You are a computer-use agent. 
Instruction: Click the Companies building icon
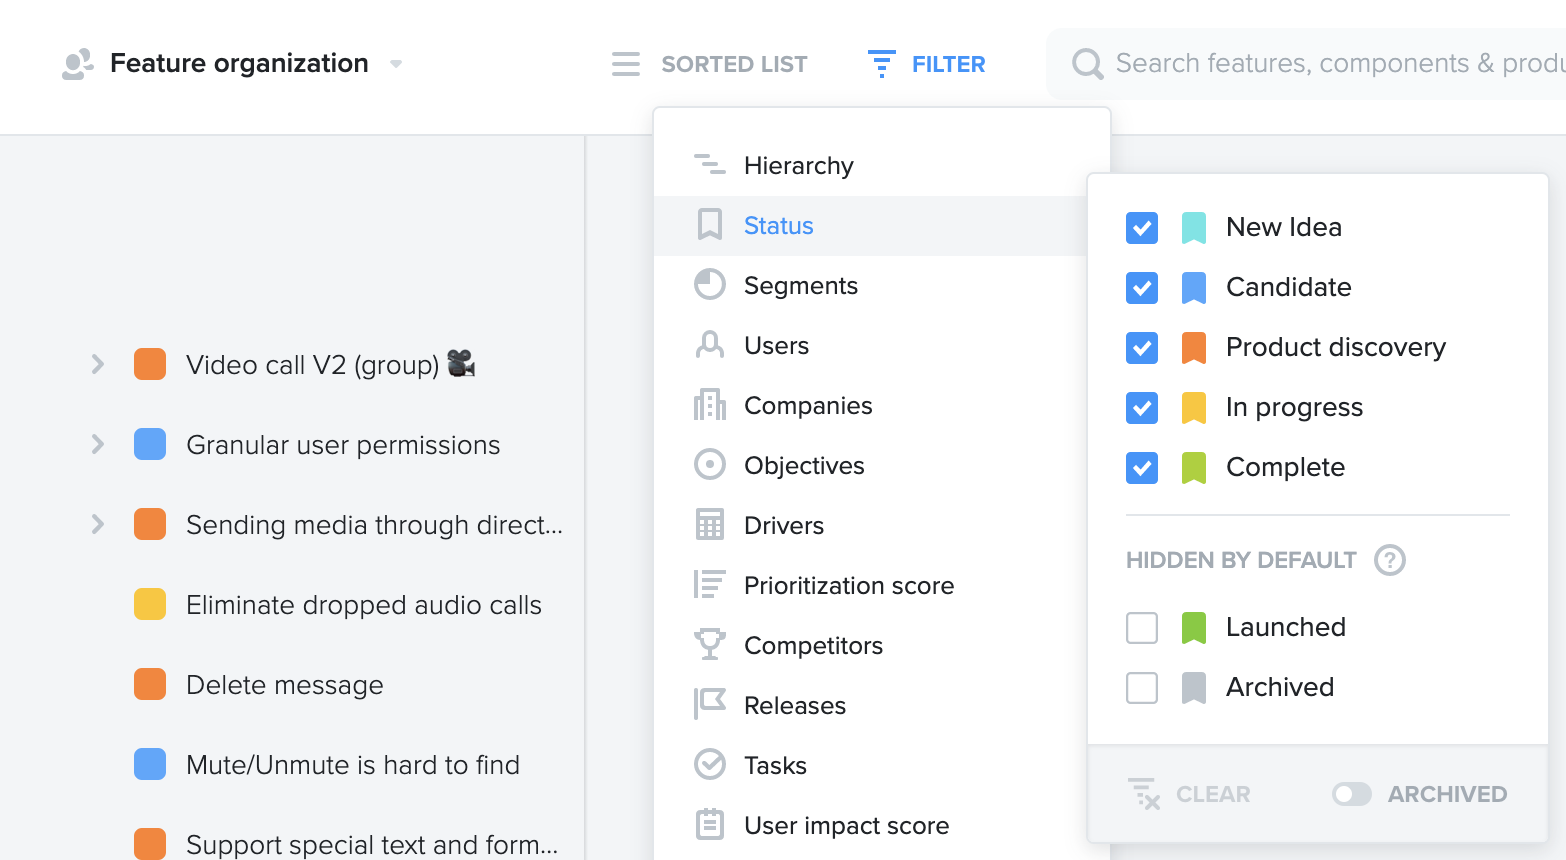[709, 405]
